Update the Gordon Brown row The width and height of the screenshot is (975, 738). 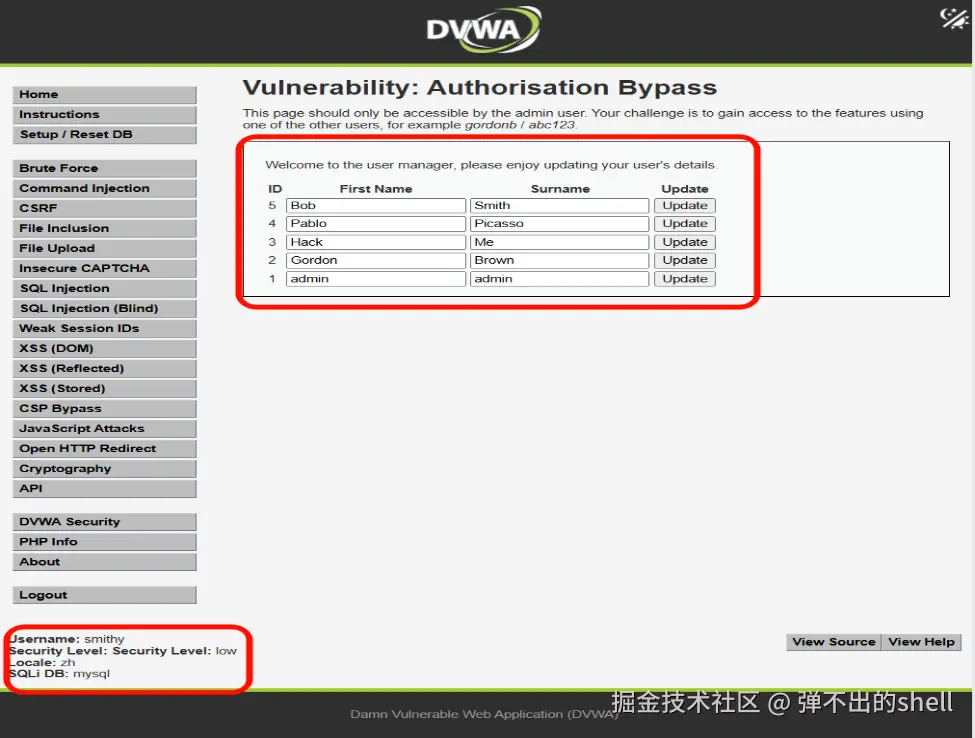click(685, 261)
